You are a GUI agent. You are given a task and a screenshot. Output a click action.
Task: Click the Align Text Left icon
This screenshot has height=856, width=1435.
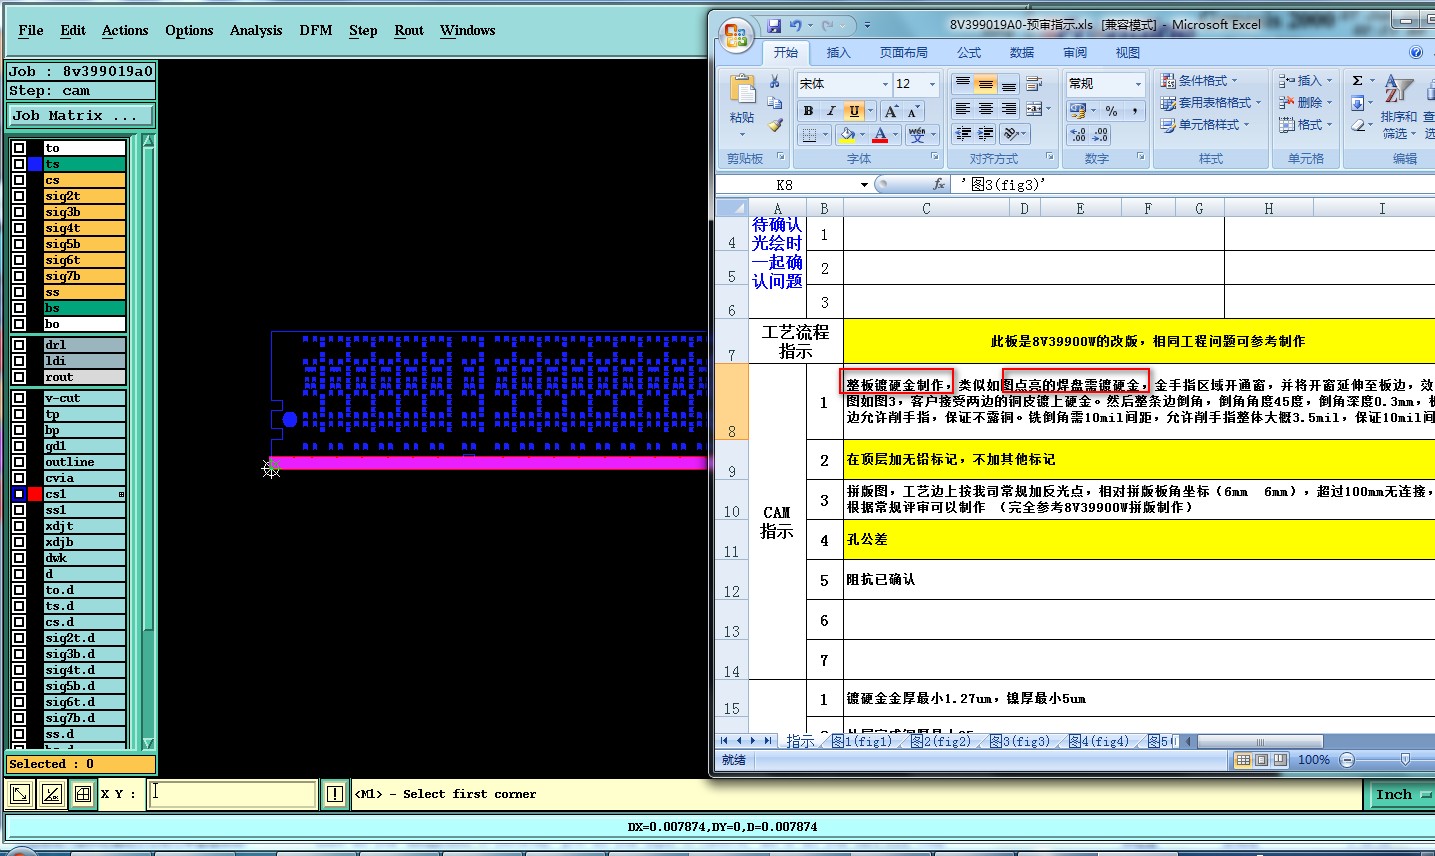click(x=963, y=108)
